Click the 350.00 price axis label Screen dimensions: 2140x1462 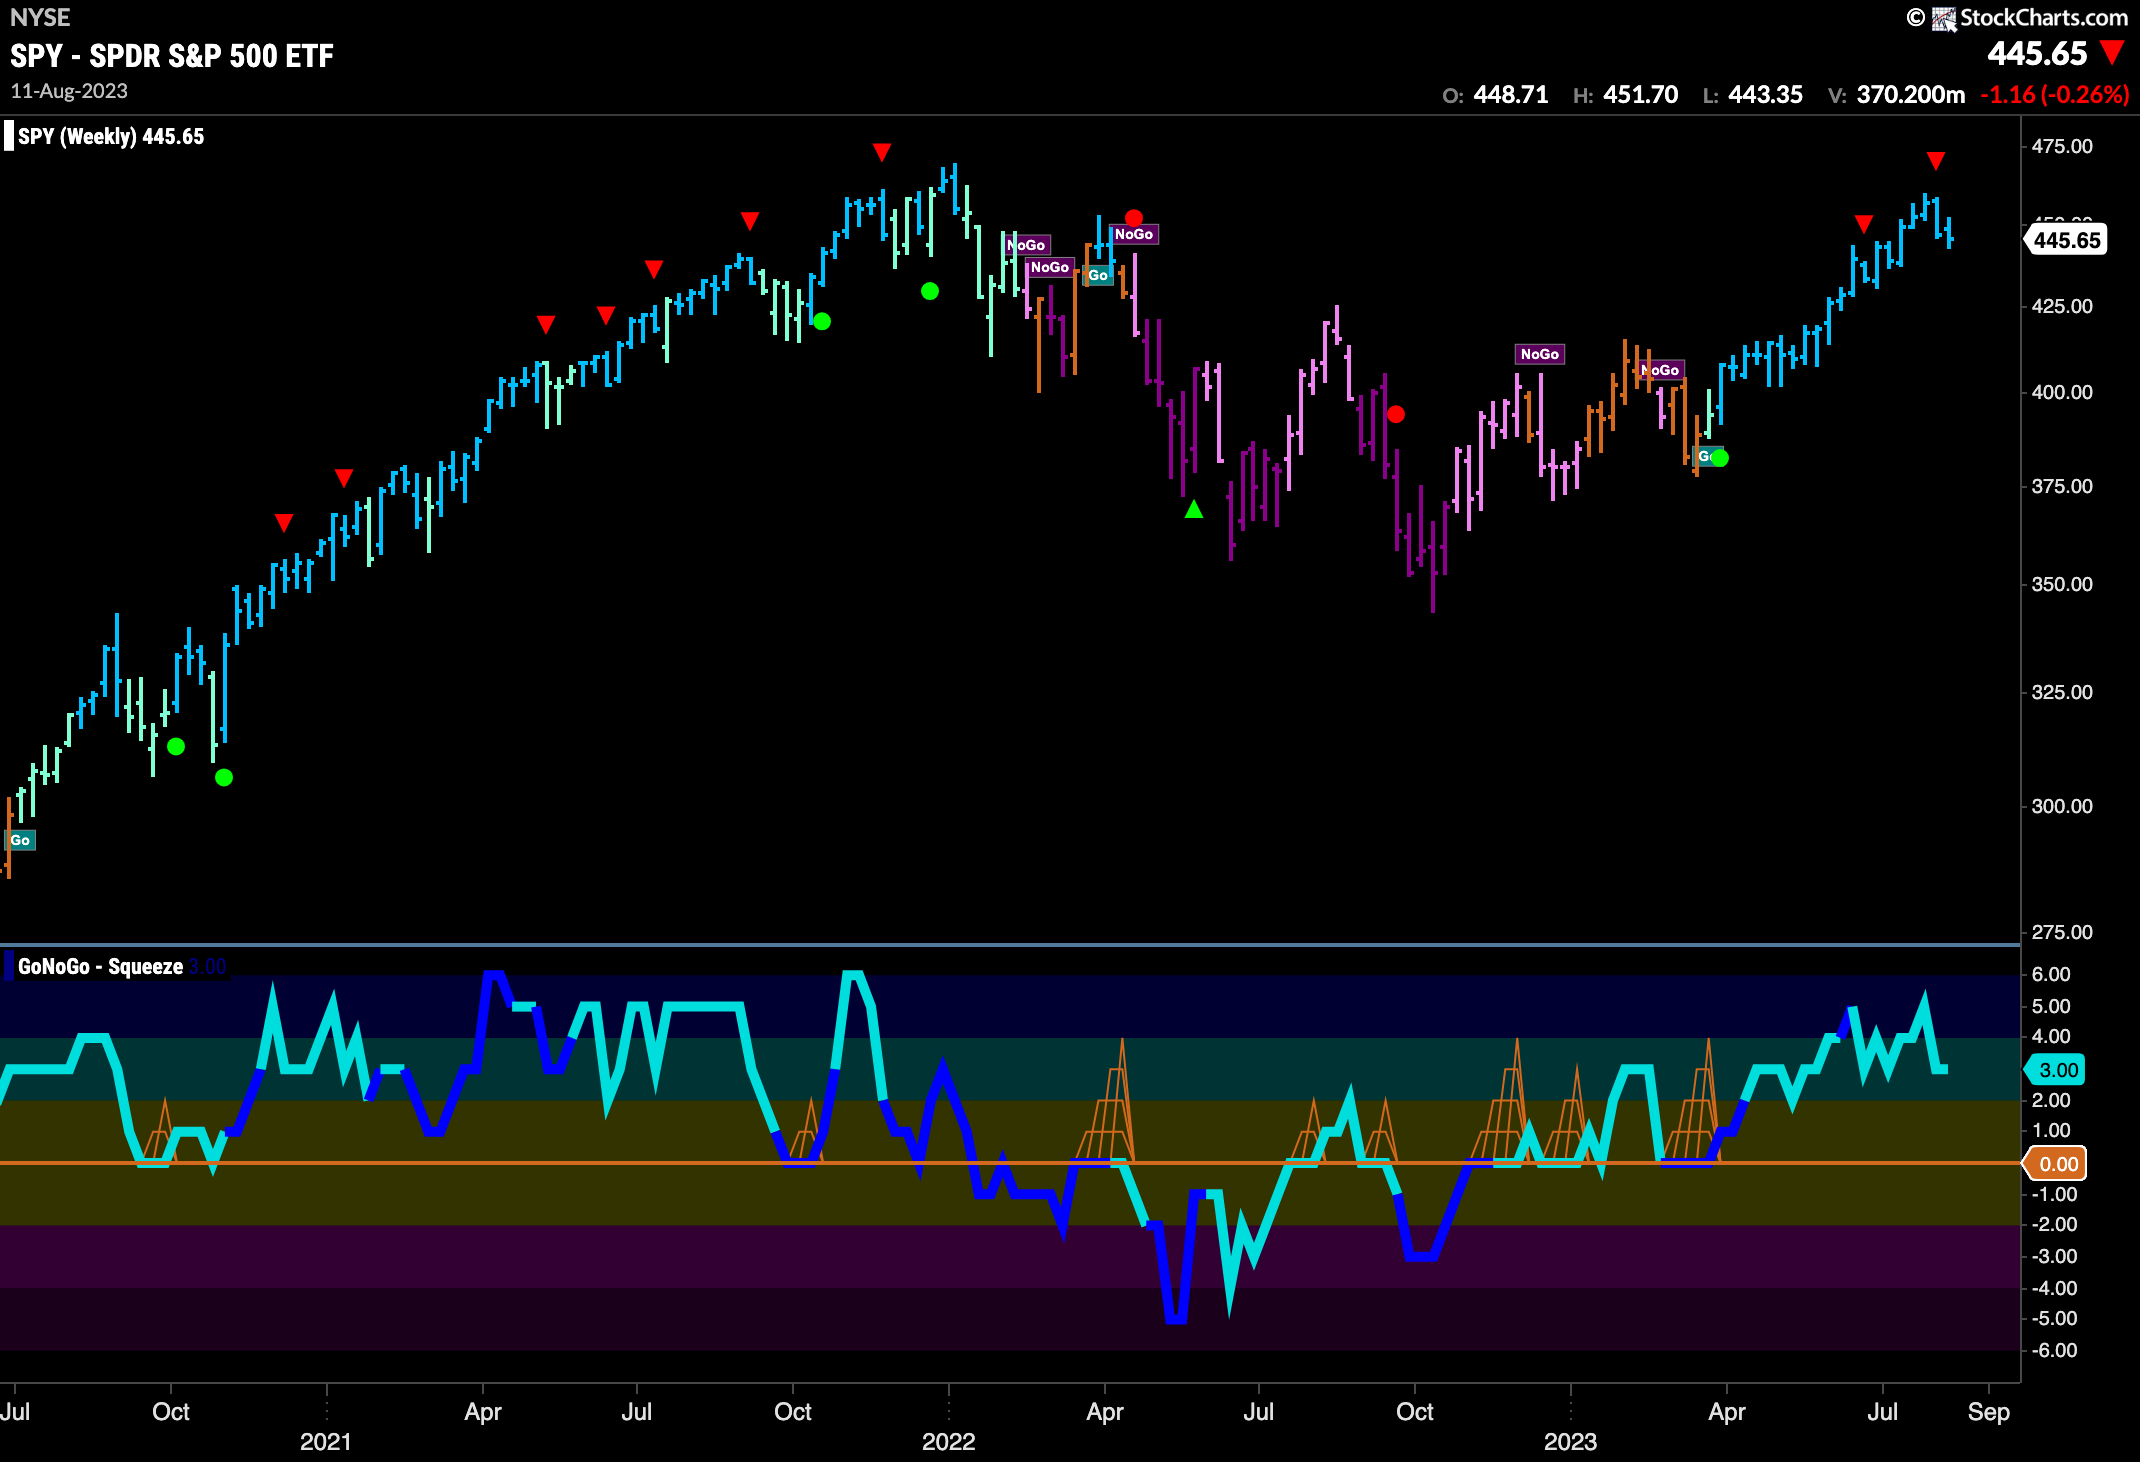2062,584
